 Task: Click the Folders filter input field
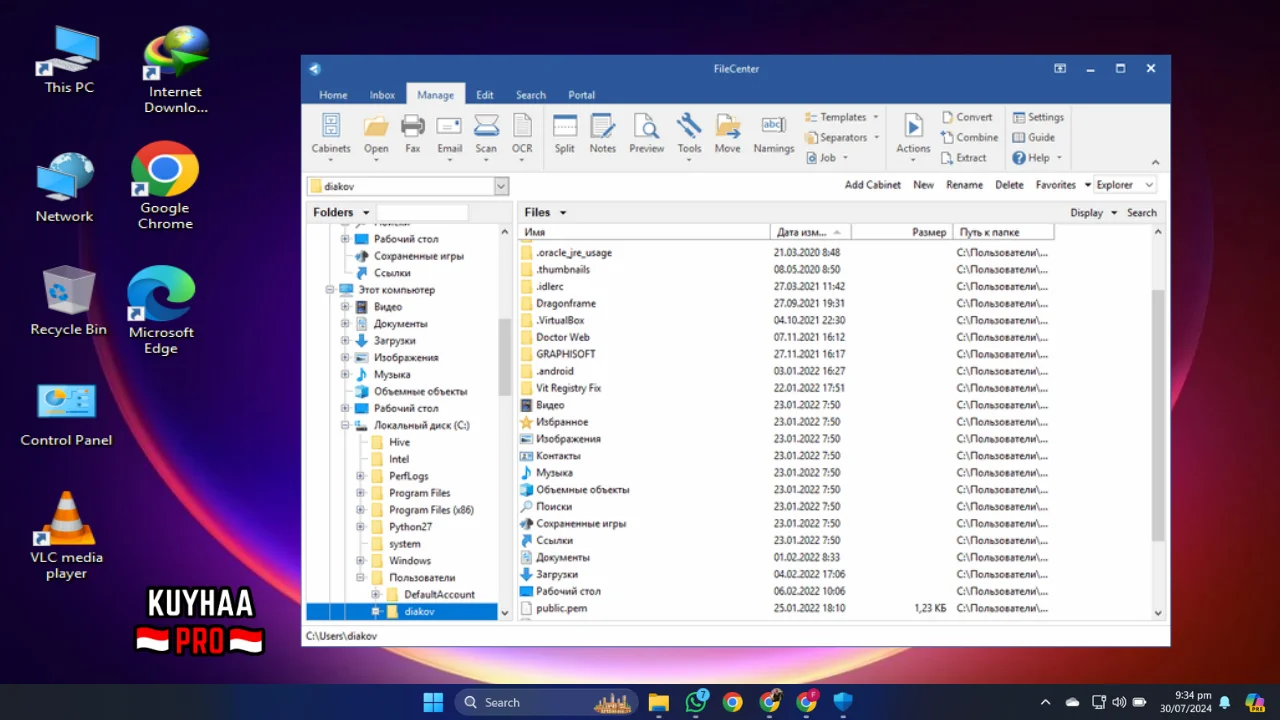tap(422, 212)
